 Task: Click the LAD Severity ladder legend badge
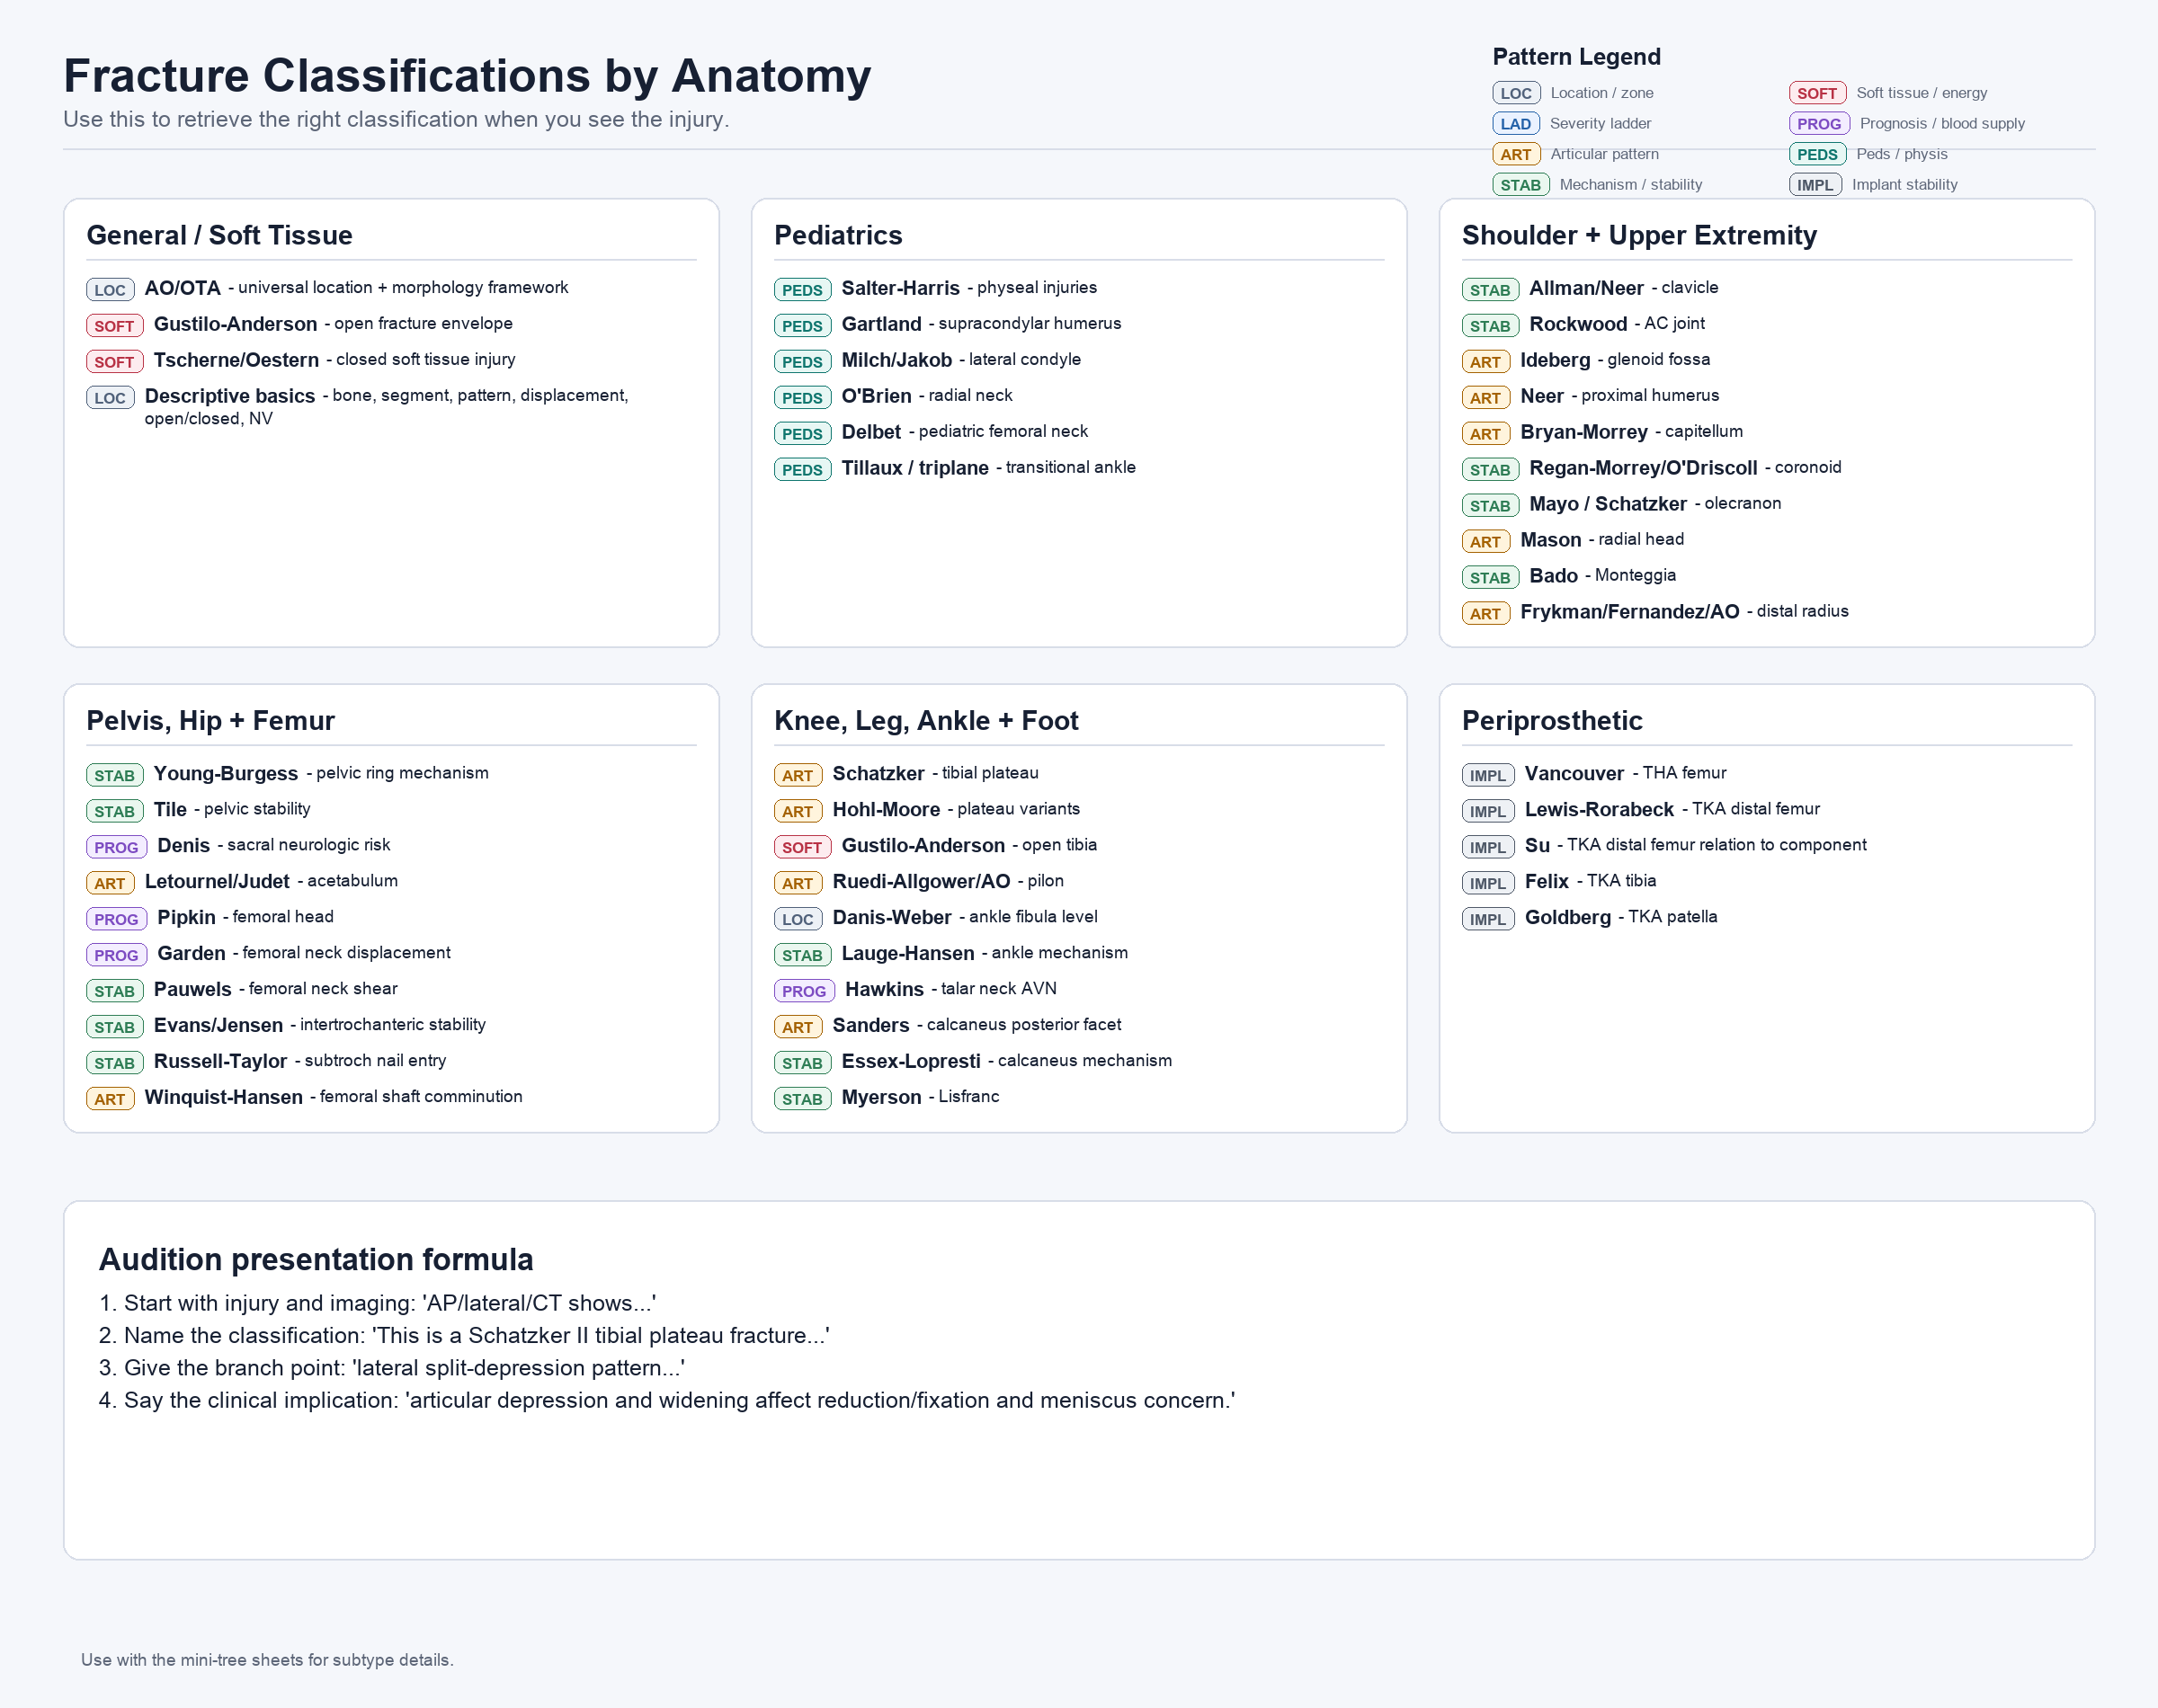click(x=1516, y=124)
